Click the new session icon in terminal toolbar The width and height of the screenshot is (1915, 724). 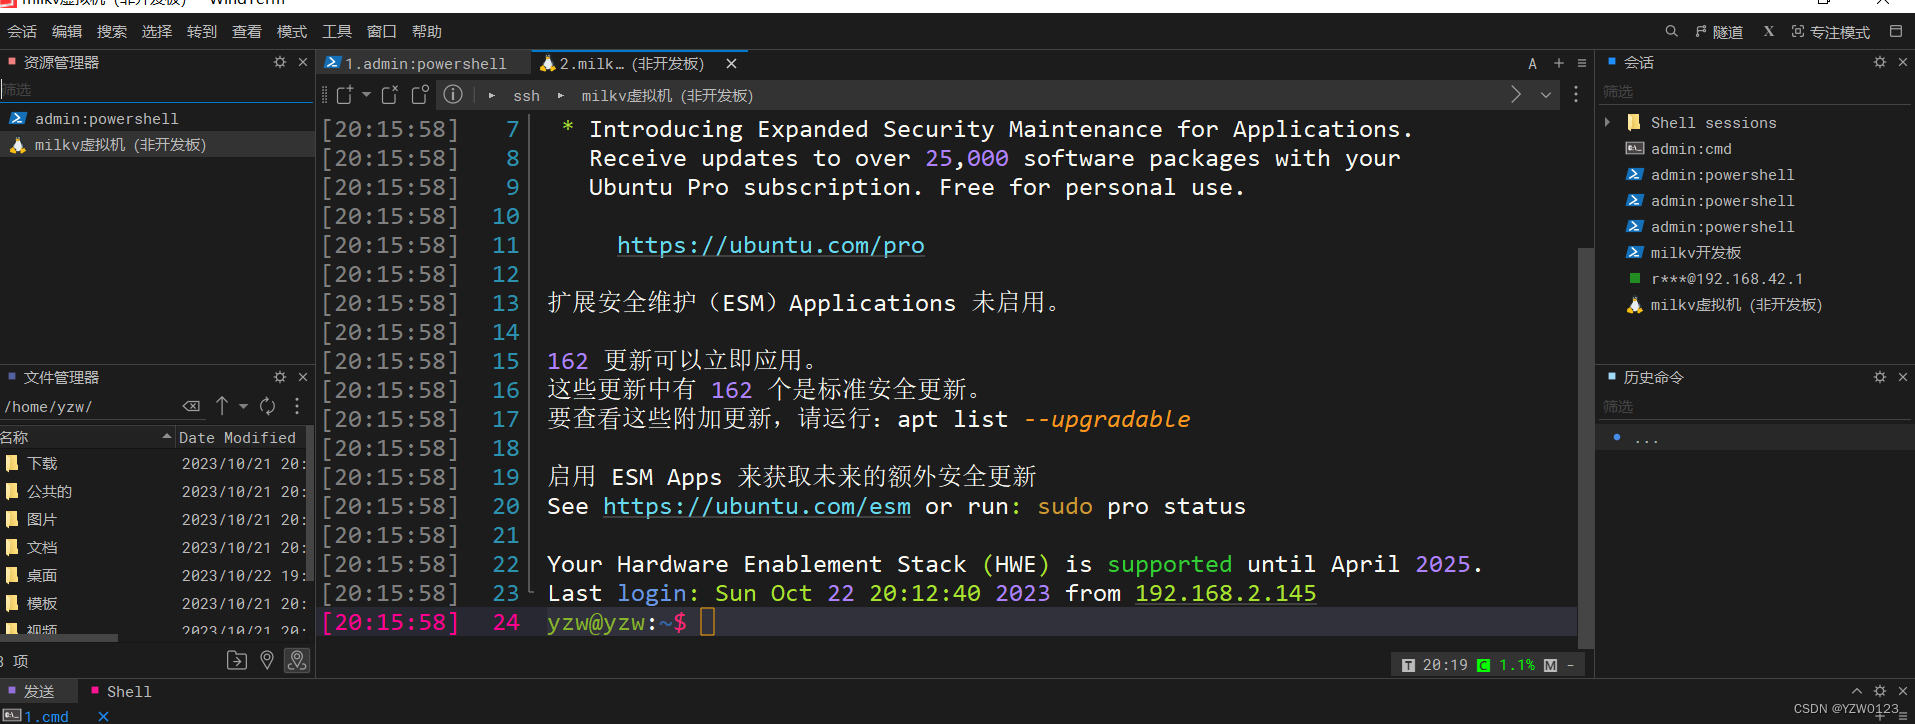[345, 95]
